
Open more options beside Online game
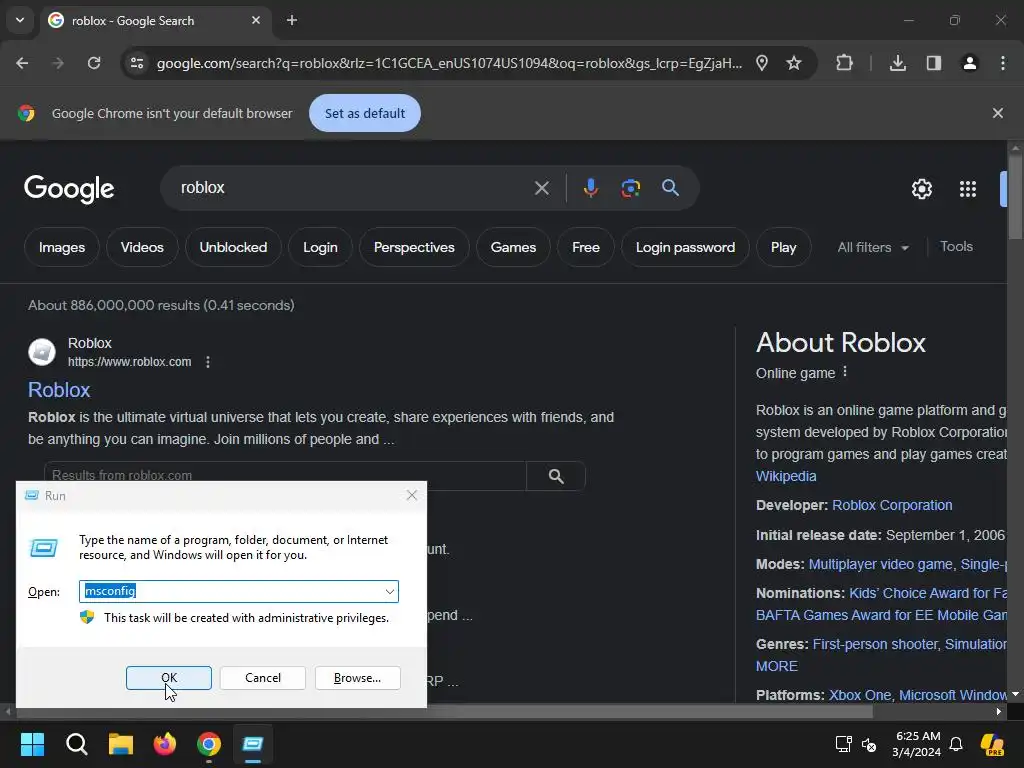click(845, 372)
